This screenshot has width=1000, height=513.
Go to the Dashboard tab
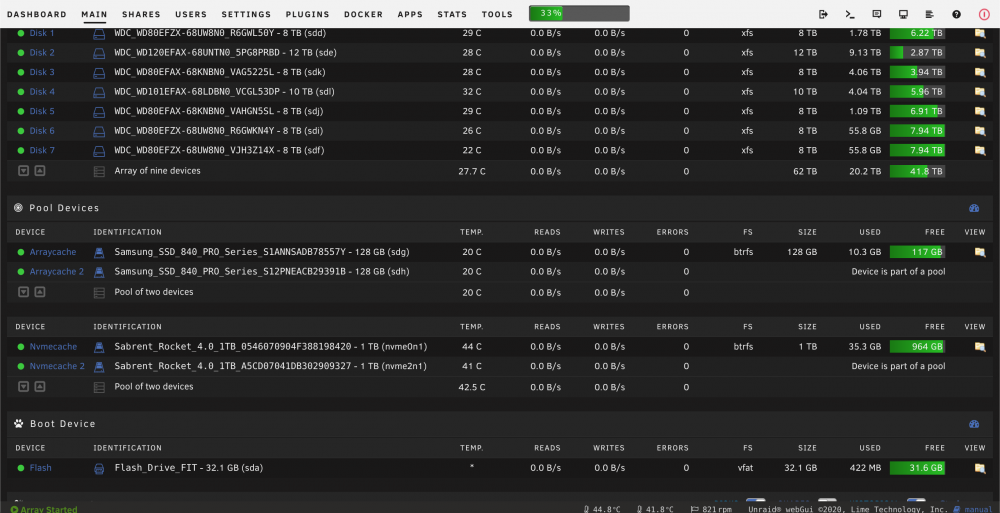click(x=36, y=14)
